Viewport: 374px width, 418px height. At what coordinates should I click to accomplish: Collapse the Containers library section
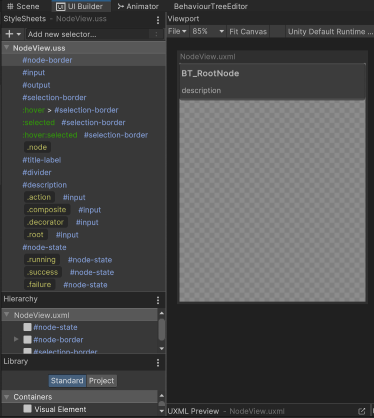(x=6, y=397)
